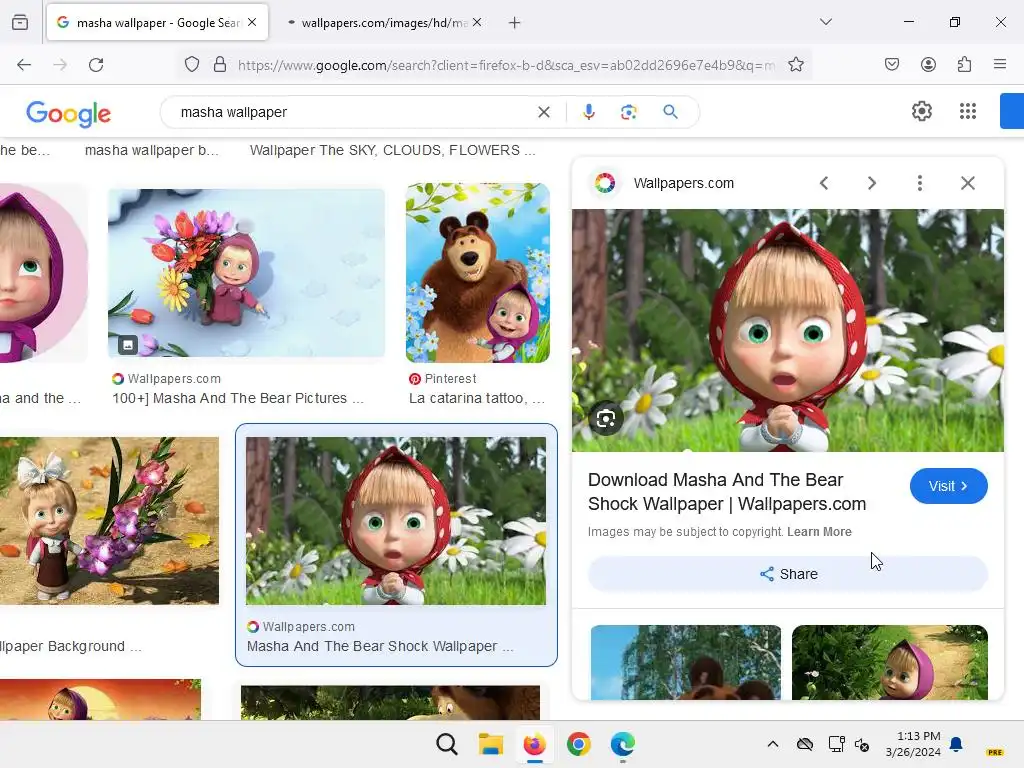Show next image in preview panel

[872, 184]
